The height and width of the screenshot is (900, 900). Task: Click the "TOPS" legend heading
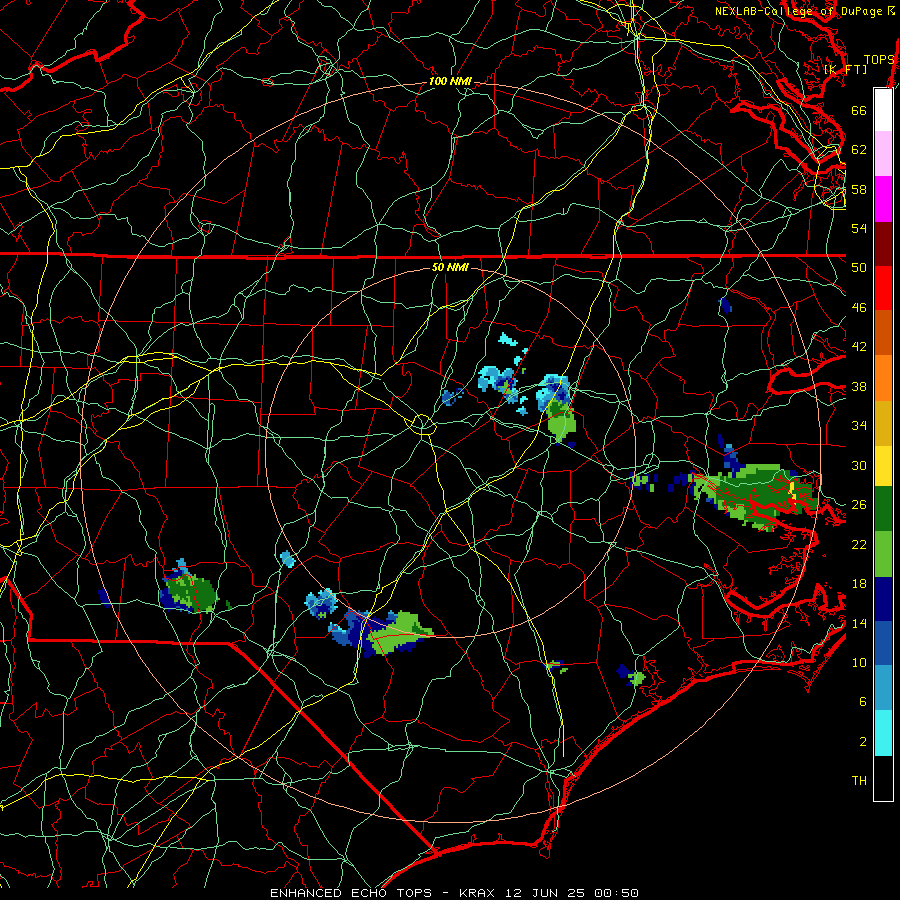tap(879, 60)
